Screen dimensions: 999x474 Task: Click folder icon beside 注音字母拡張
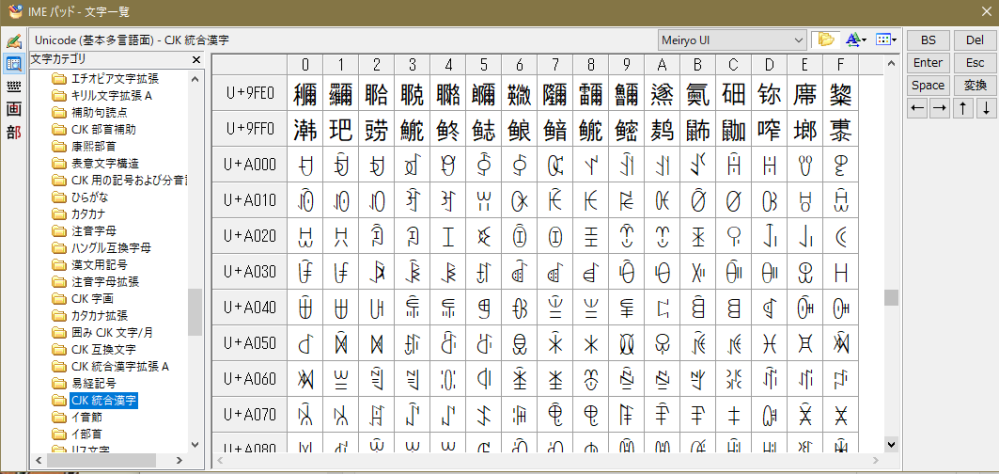click(59, 282)
